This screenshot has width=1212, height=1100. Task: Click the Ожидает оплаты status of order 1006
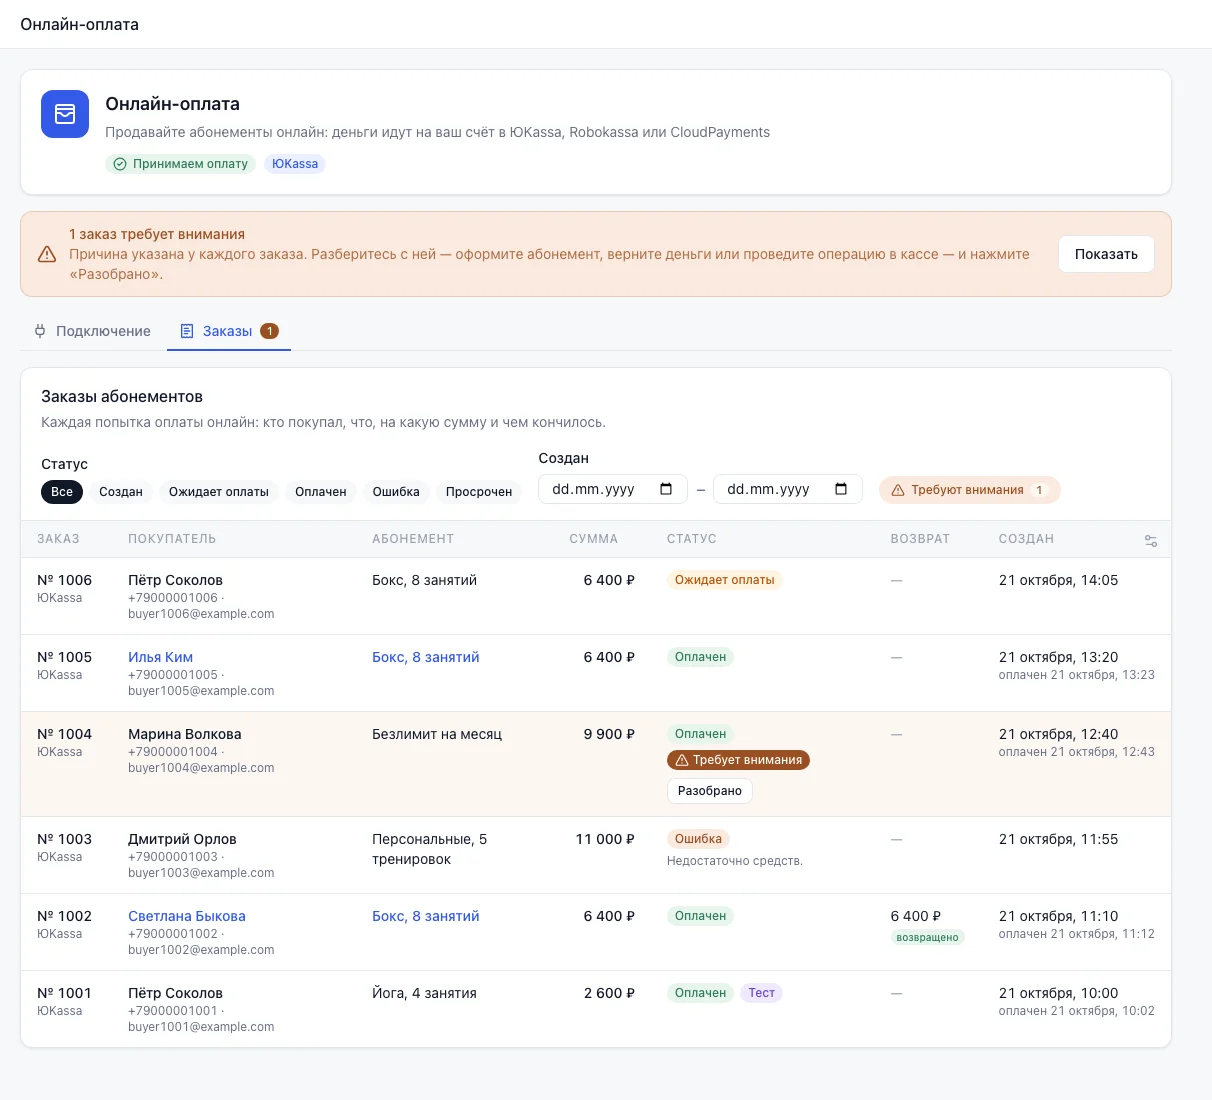click(x=724, y=580)
